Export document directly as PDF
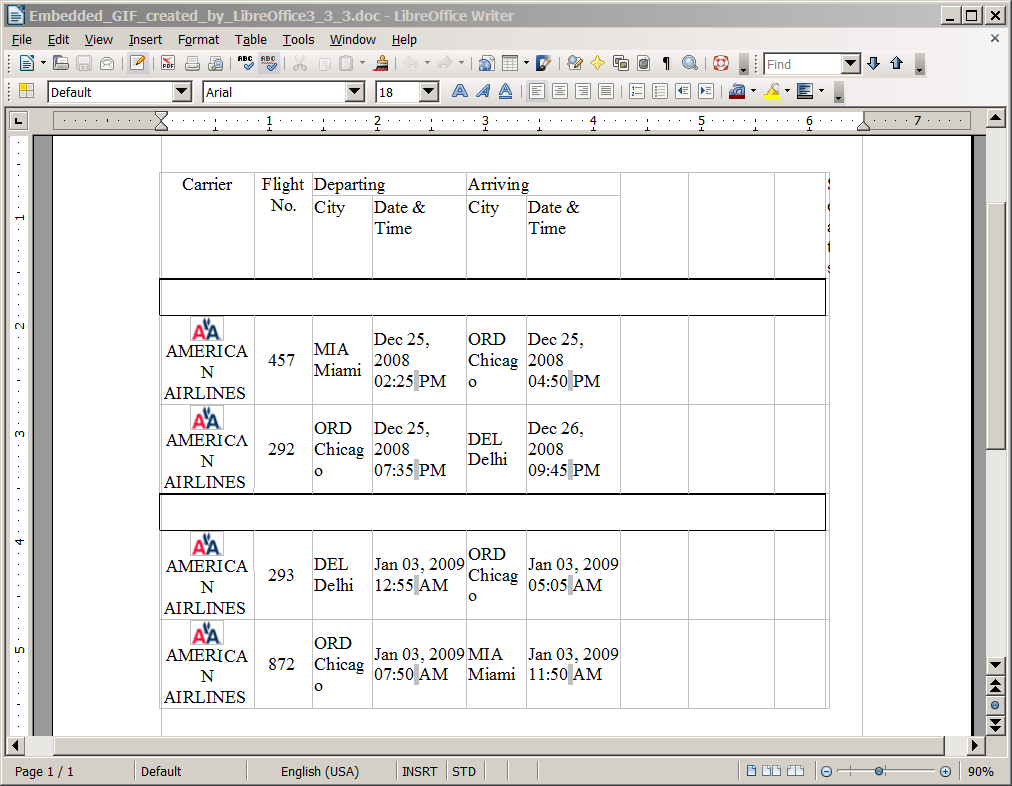Viewport: 1012px width, 786px height. pyautogui.click(x=167, y=63)
